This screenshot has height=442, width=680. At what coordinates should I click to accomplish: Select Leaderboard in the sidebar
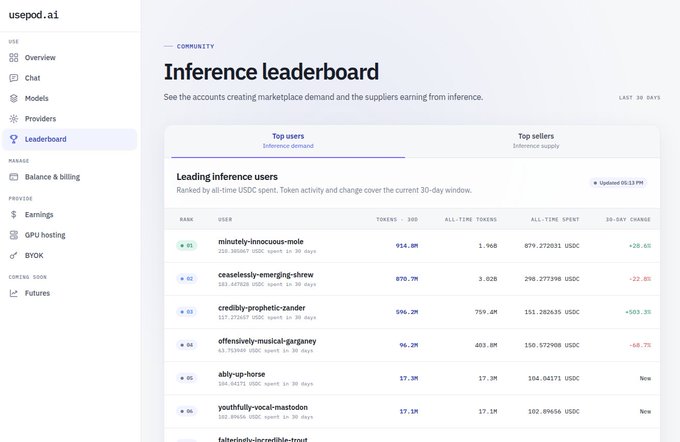click(69, 139)
